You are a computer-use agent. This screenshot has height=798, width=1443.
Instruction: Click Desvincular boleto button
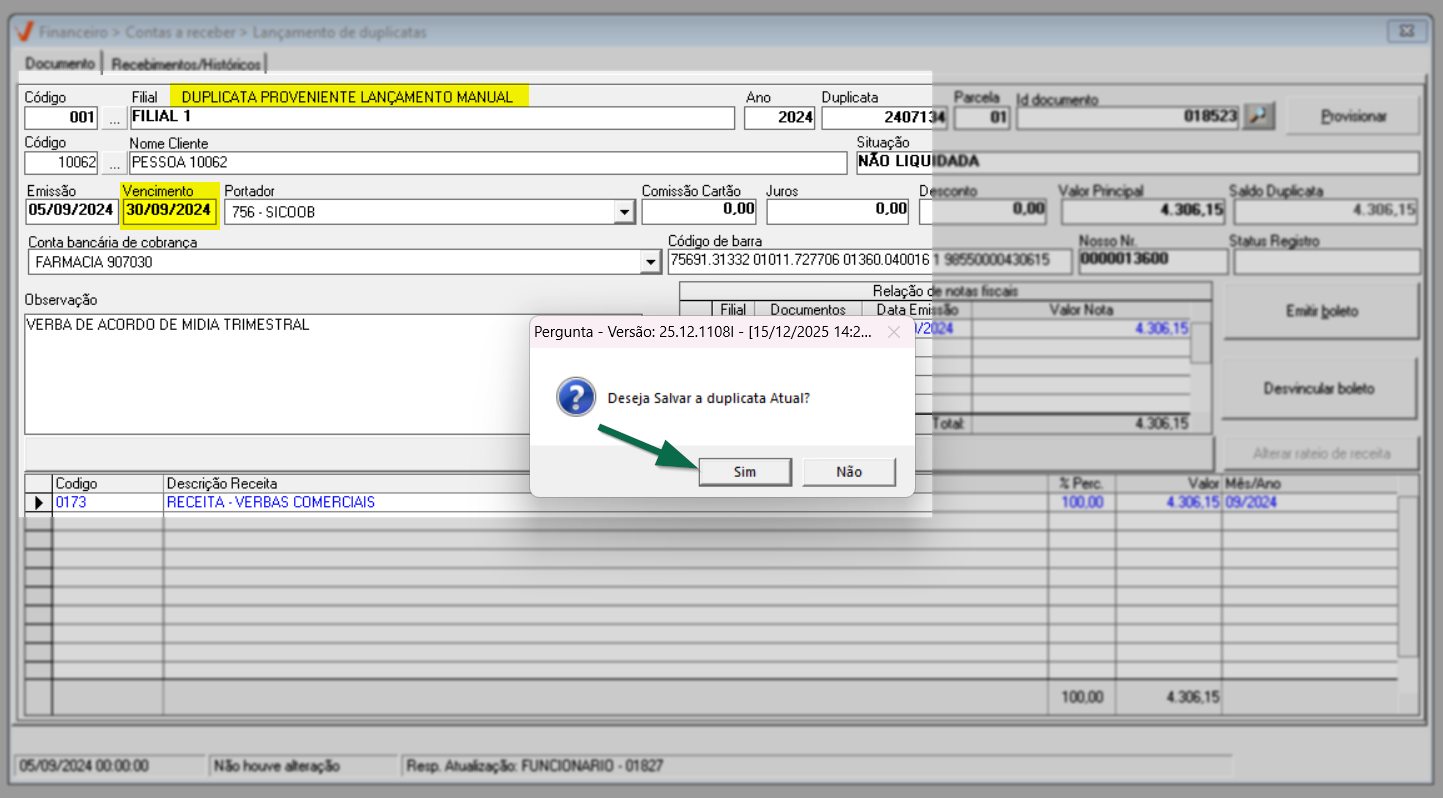[x=1319, y=388]
